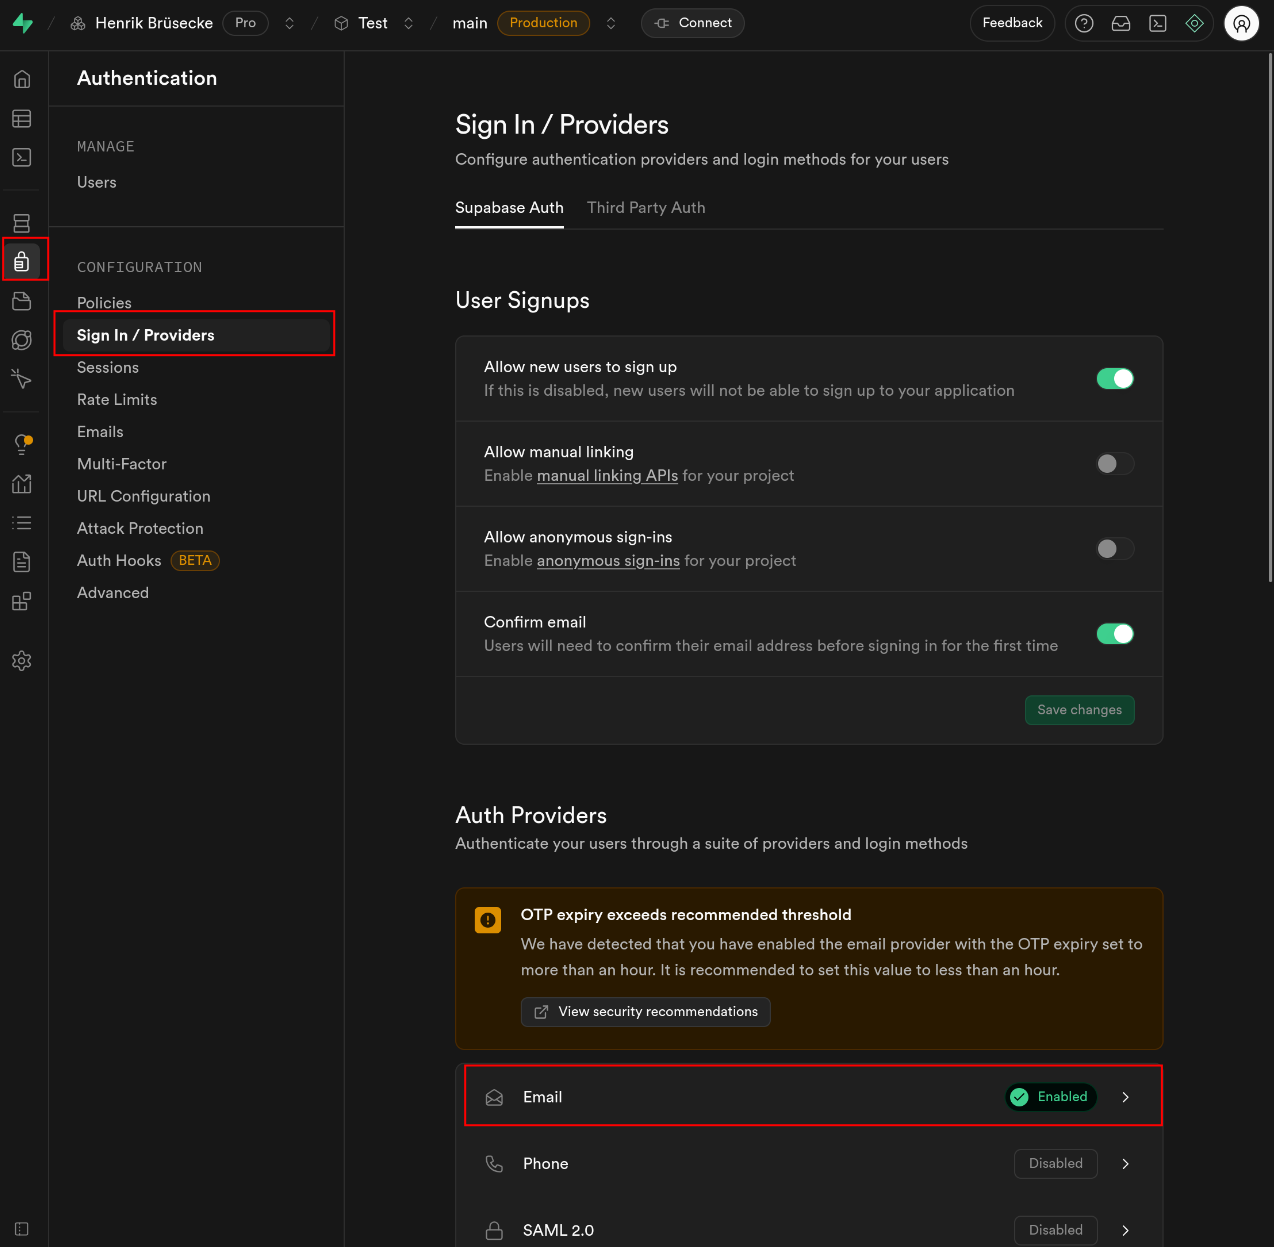Viewport: 1274px width, 1247px height.
Task: Click View security recommendations button
Action: 646,1012
